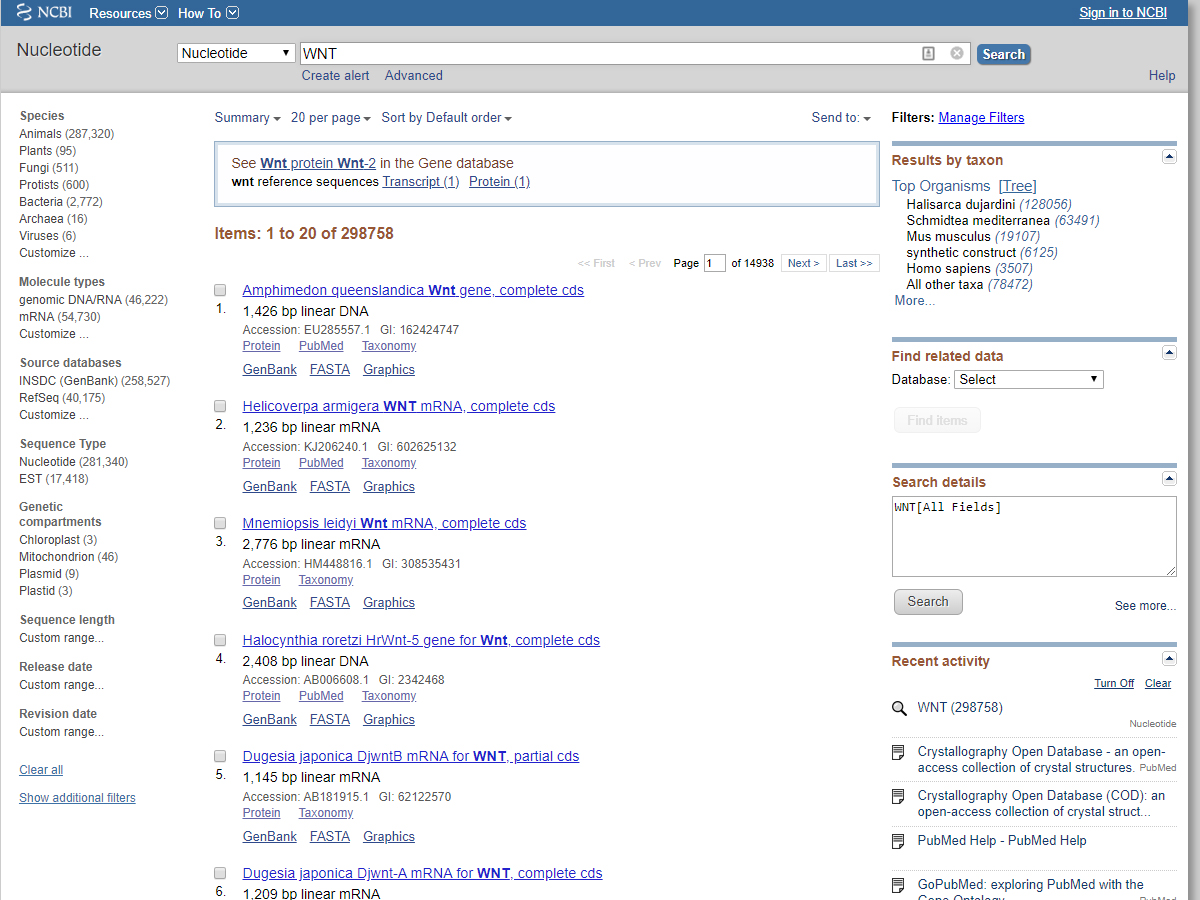The width and height of the screenshot is (1200, 900).
Task: Collapse the Find related data panel
Action: [x=1168, y=353]
